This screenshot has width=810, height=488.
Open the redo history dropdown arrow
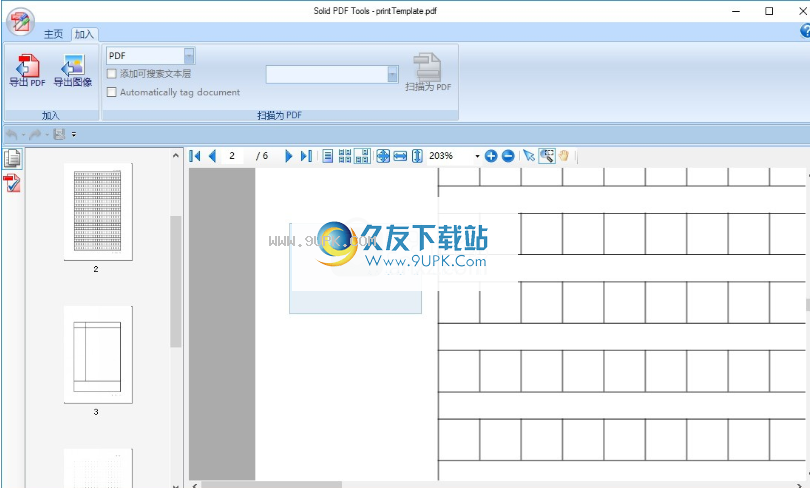coord(47,135)
